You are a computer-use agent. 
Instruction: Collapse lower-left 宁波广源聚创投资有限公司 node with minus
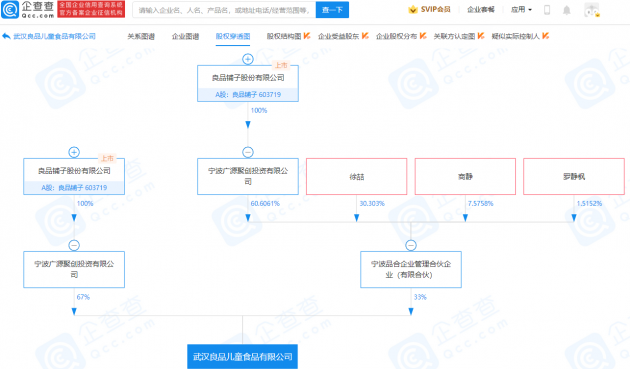pos(74,245)
